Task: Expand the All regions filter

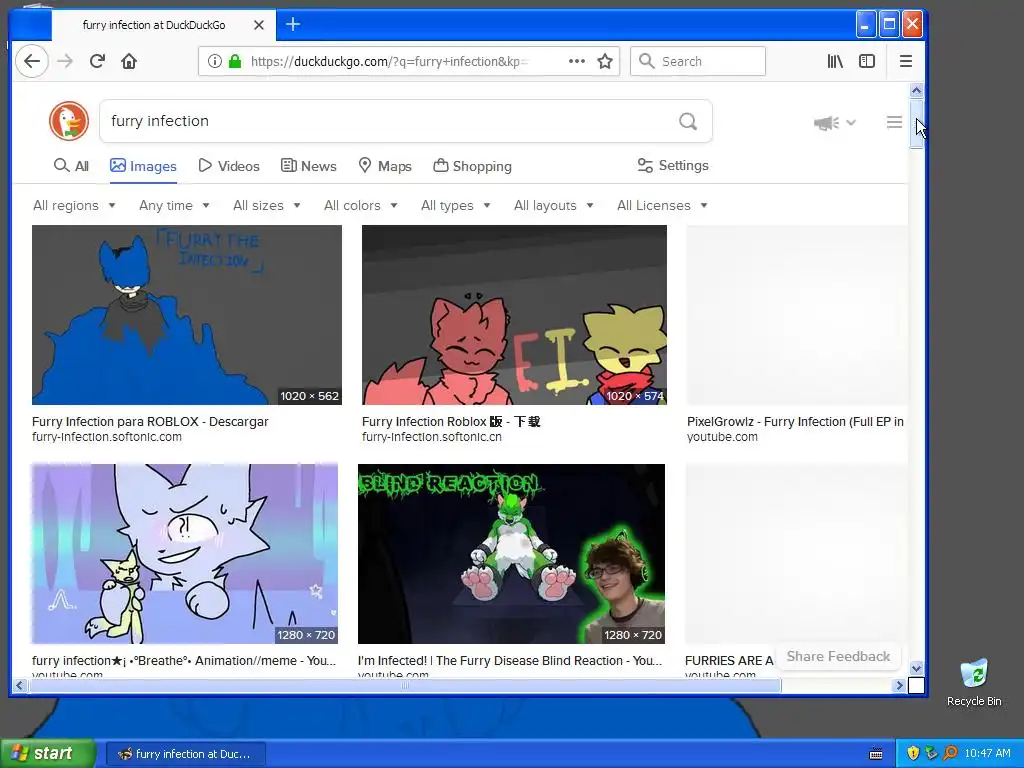Action: [x=74, y=205]
